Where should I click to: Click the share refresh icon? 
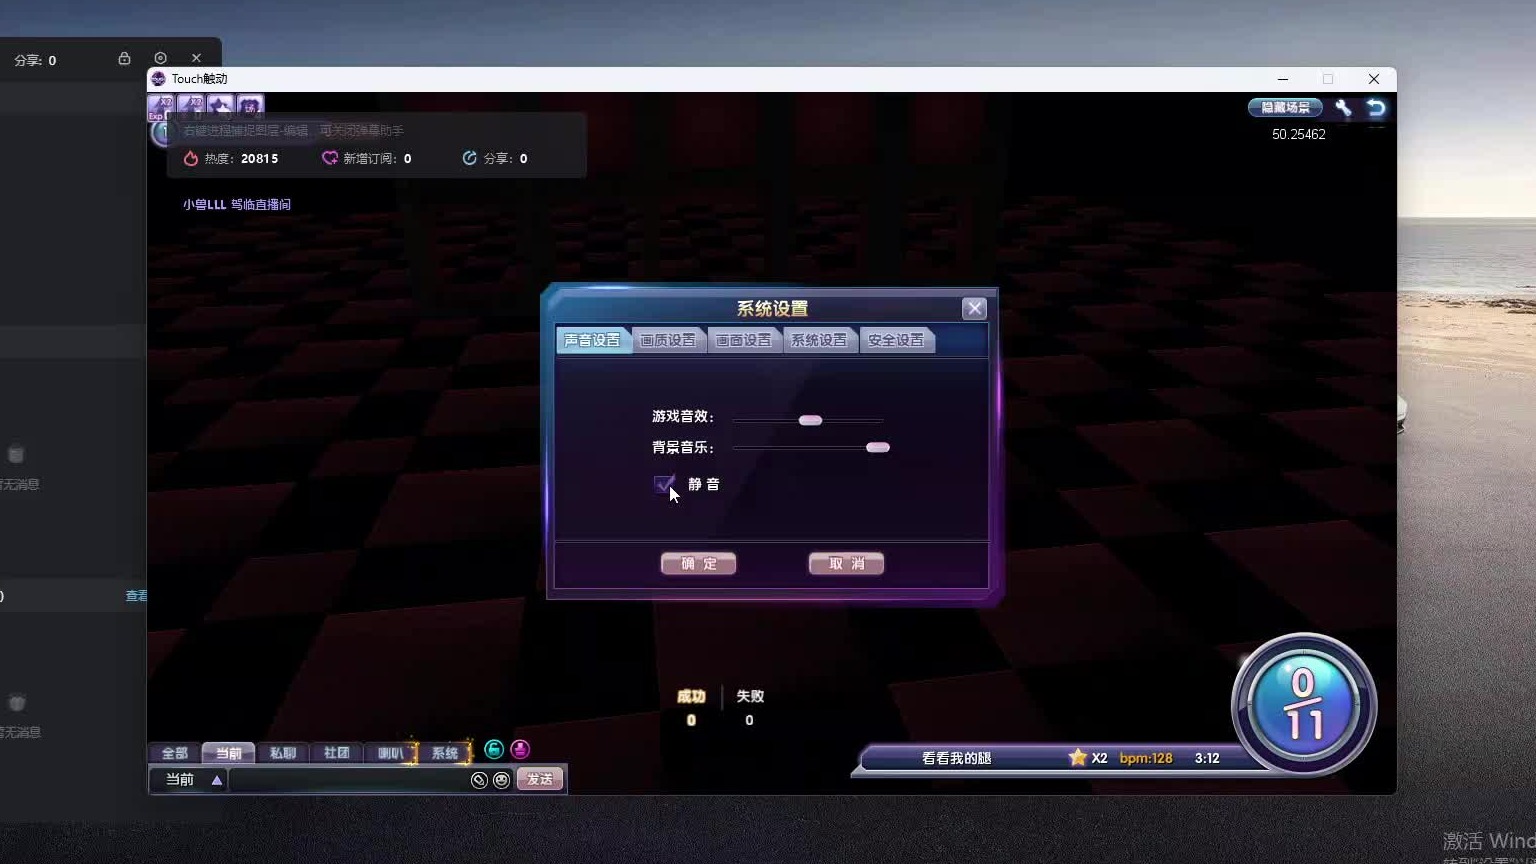[469, 158]
